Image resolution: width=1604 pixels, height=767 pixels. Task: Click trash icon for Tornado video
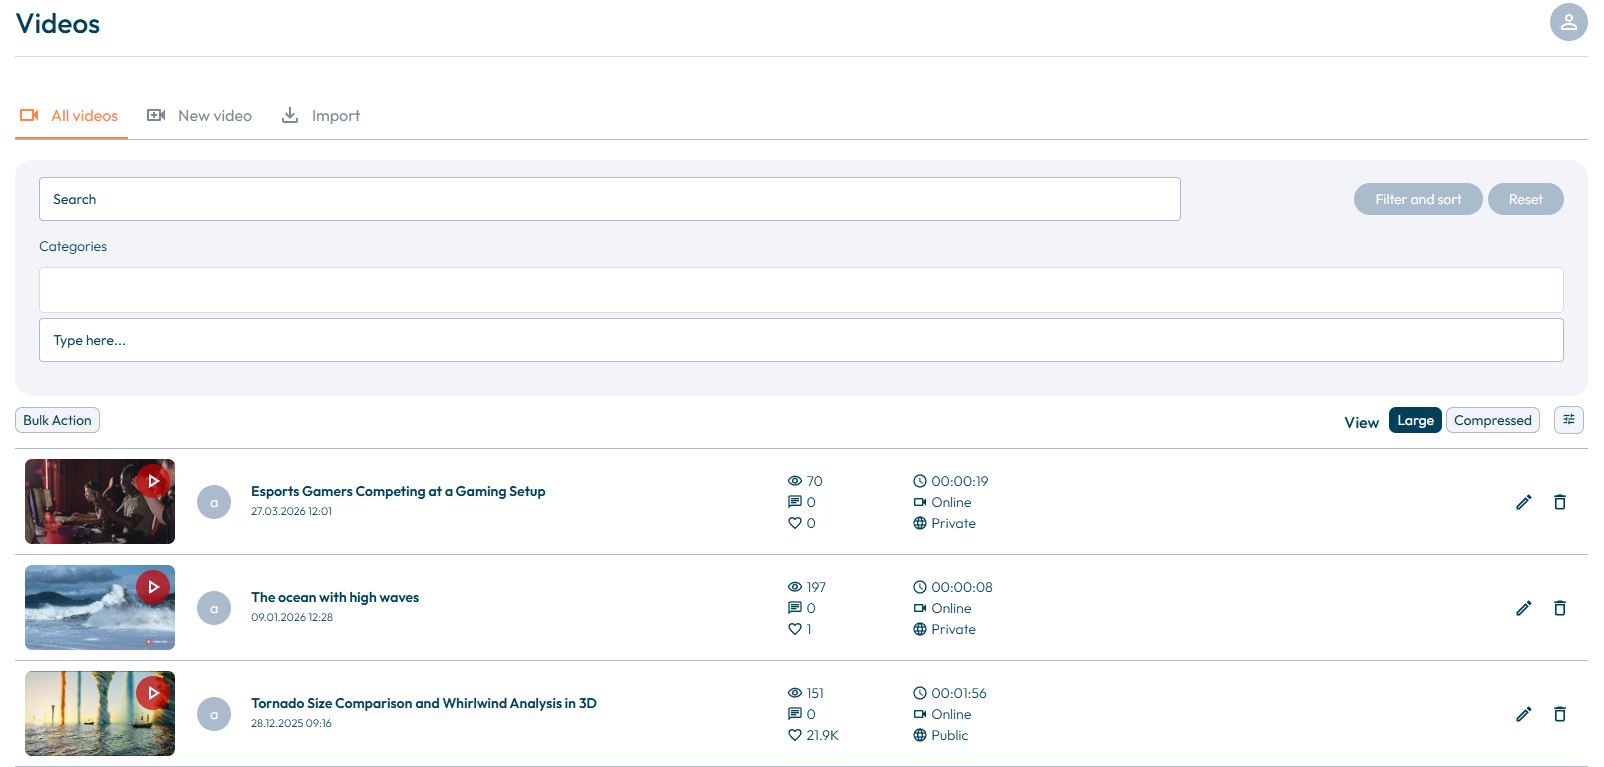(x=1559, y=714)
